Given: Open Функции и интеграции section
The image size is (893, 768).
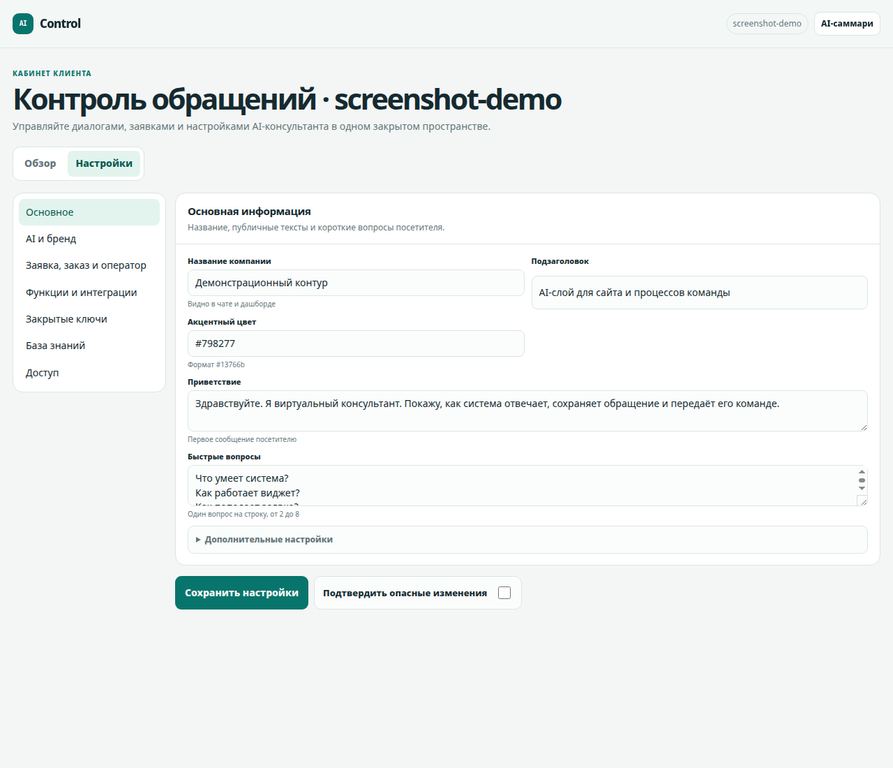Looking at the screenshot, I should [x=89, y=292].
